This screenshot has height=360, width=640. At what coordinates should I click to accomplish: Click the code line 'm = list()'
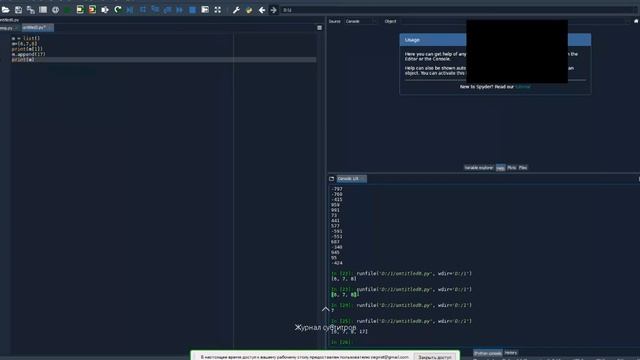[26, 38]
